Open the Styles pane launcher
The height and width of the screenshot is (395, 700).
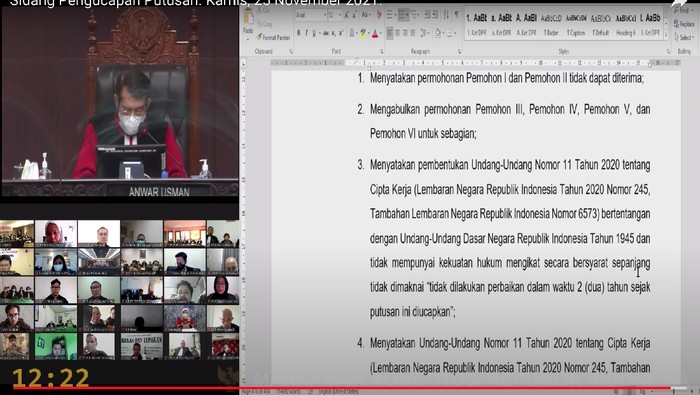[668, 52]
